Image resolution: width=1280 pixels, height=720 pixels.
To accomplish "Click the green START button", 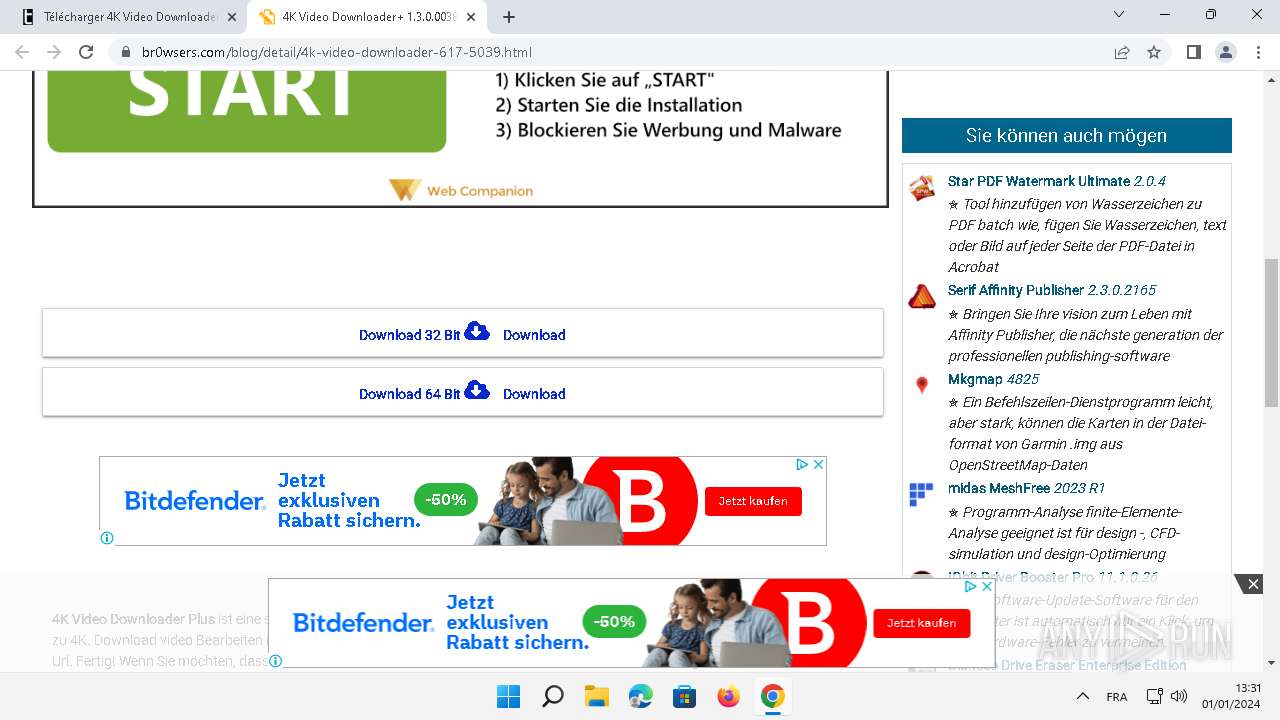I will click(x=246, y=110).
